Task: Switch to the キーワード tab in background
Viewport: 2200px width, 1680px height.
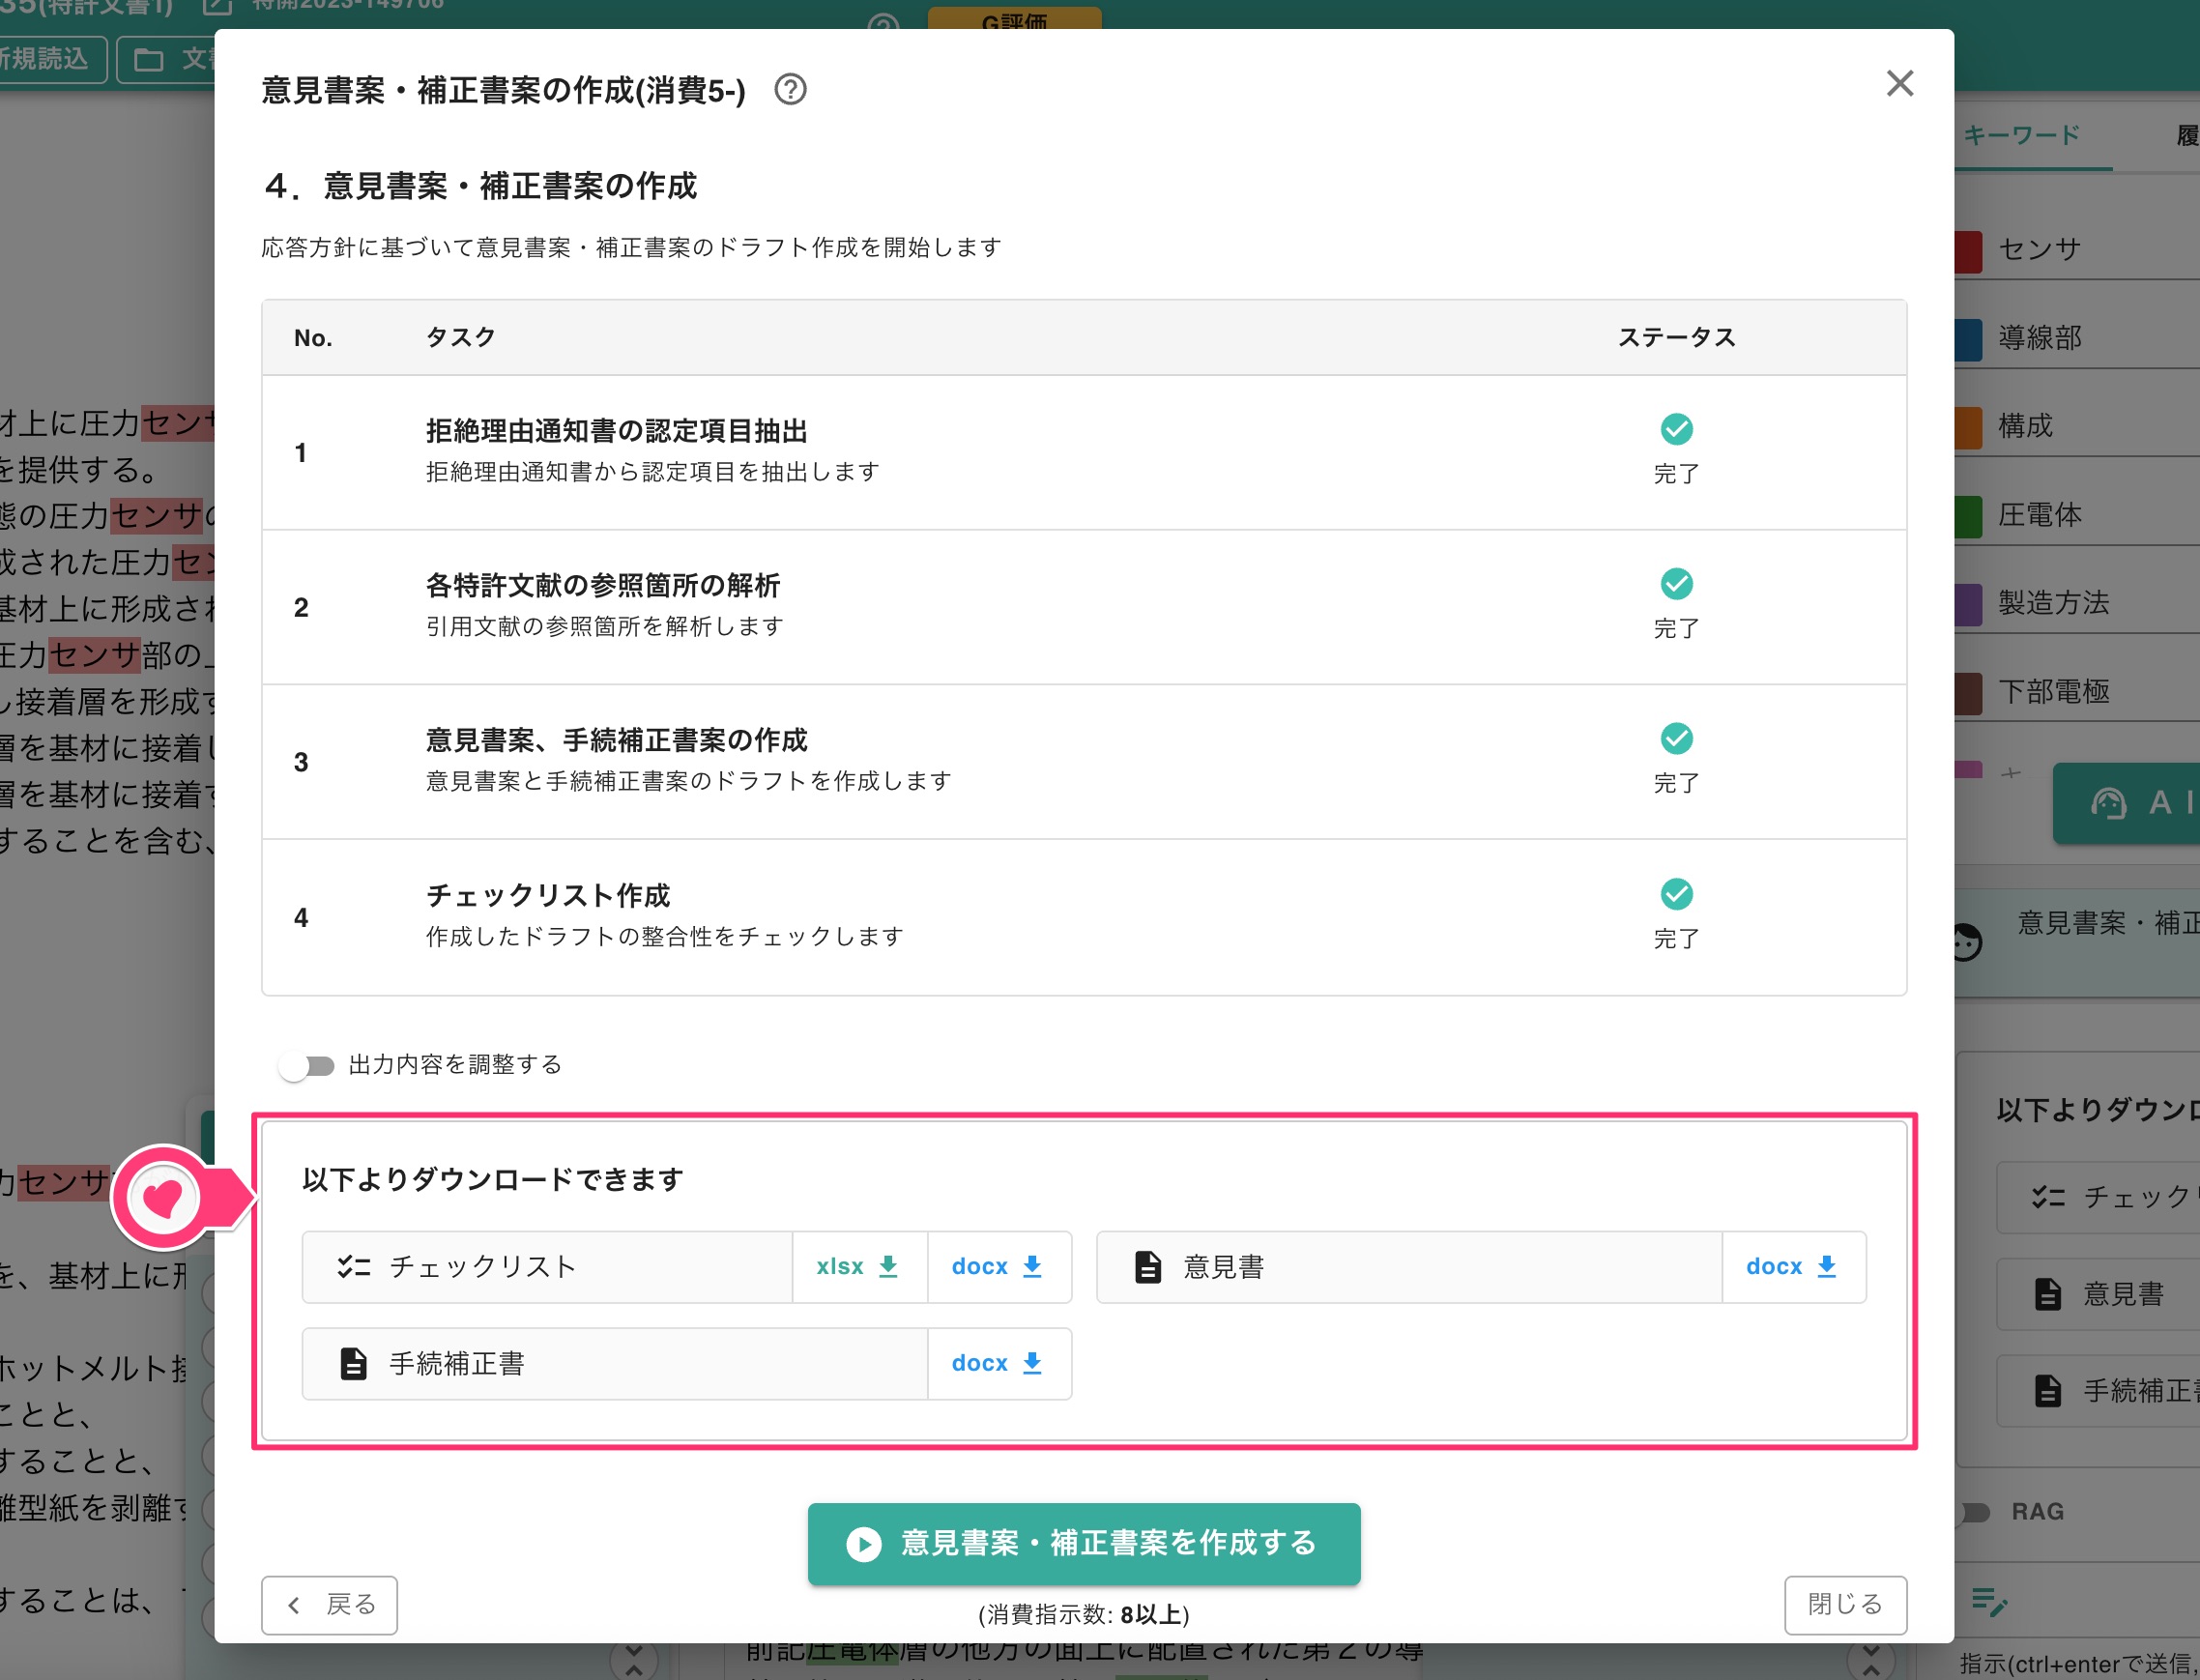Action: pos(2022,135)
